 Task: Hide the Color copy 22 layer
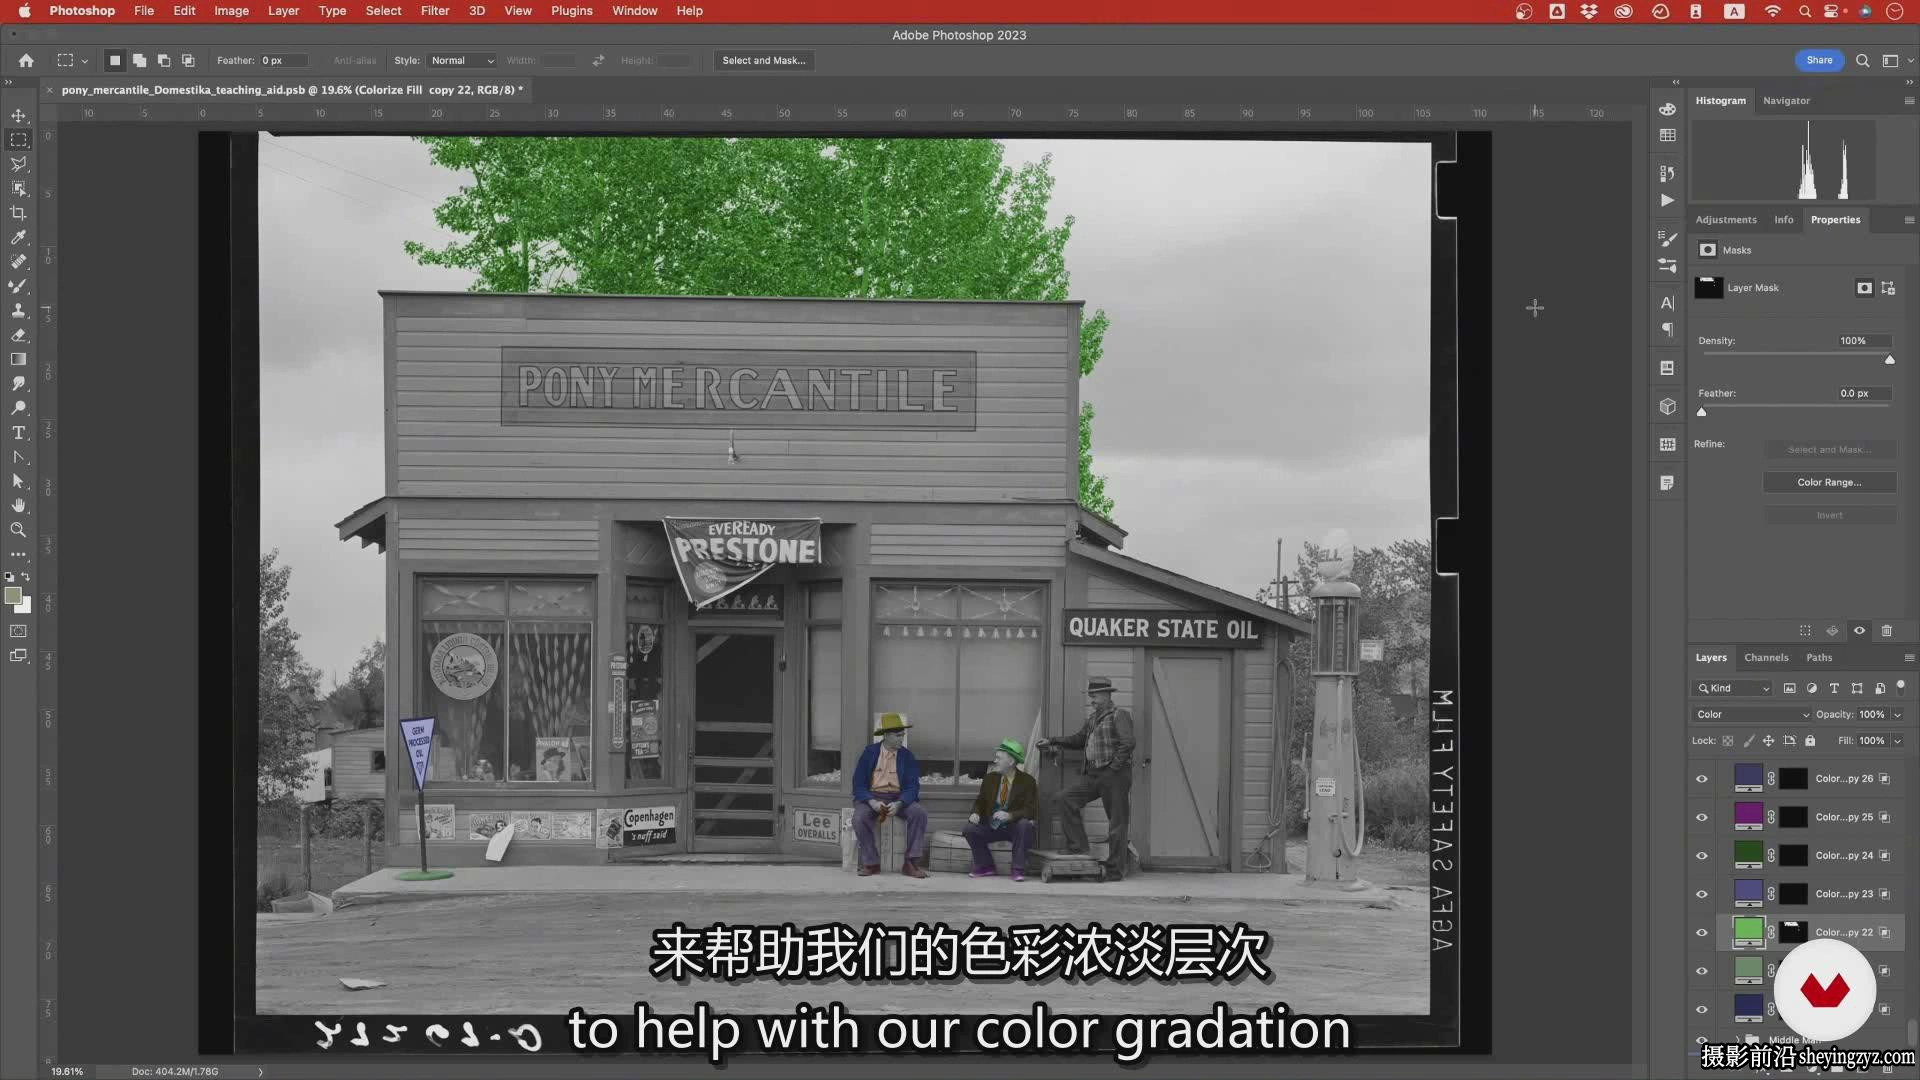point(1702,933)
